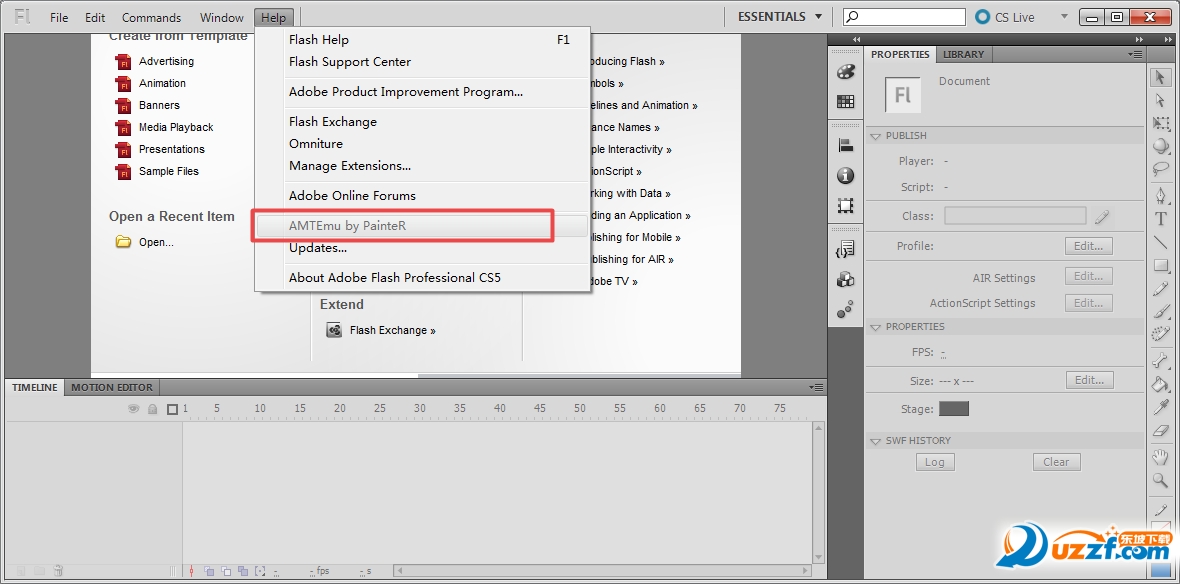
Task: Open the Advertising template link
Action: [x=166, y=61]
